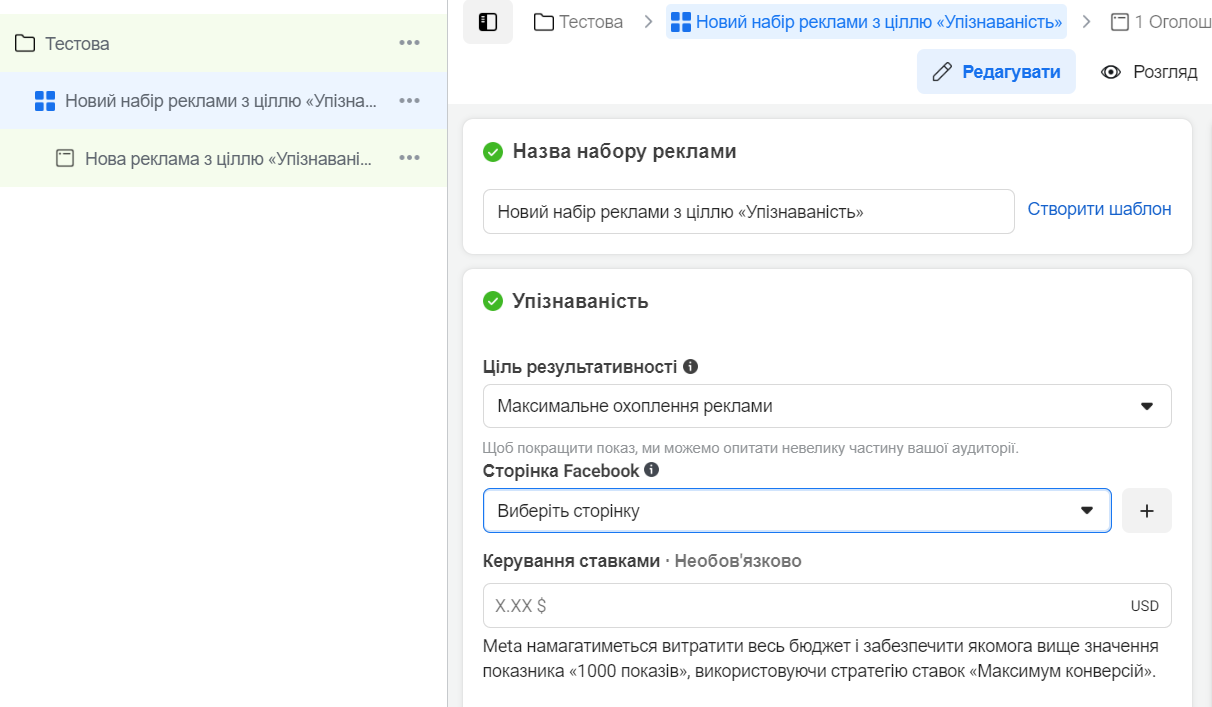This screenshot has height=707, width=1212.
Task: Open options menu for Тестова campaign
Action: [x=409, y=43]
